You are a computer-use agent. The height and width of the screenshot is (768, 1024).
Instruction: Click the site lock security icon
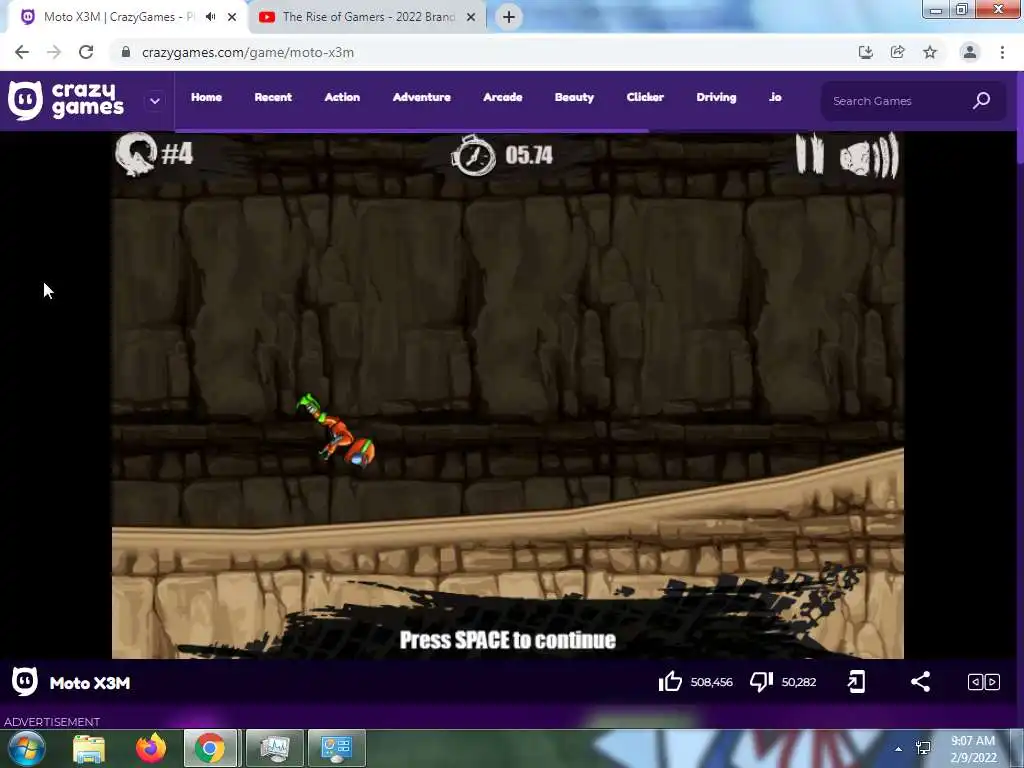point(126,52)
